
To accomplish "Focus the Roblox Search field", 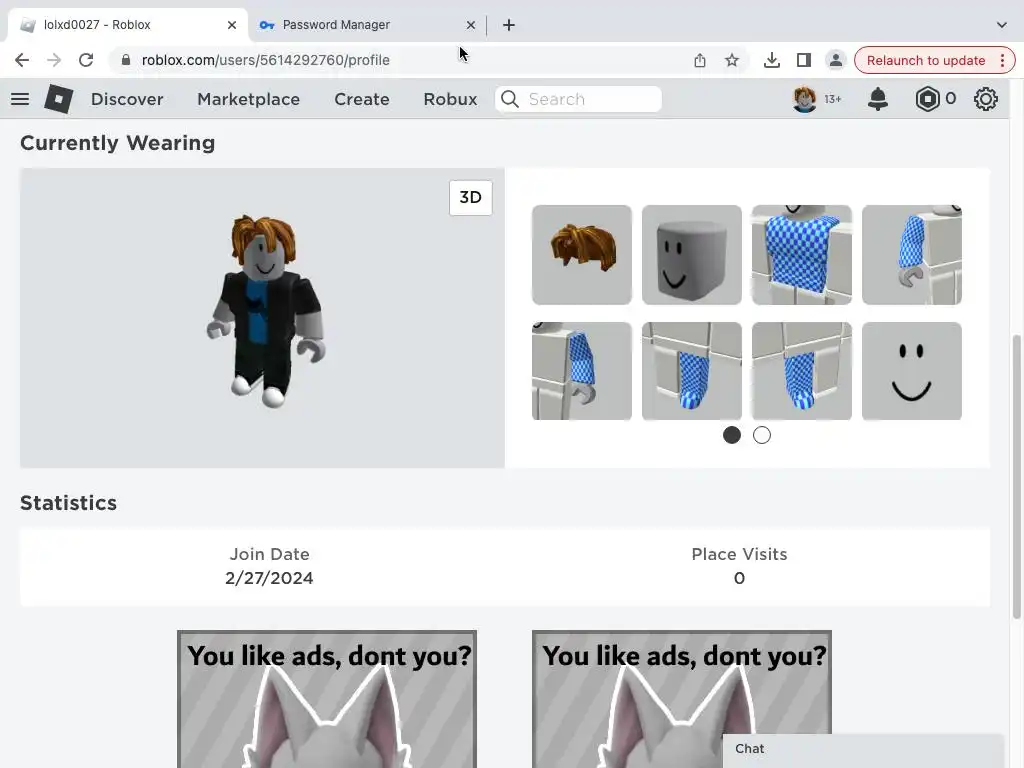I will pos(579,99).
